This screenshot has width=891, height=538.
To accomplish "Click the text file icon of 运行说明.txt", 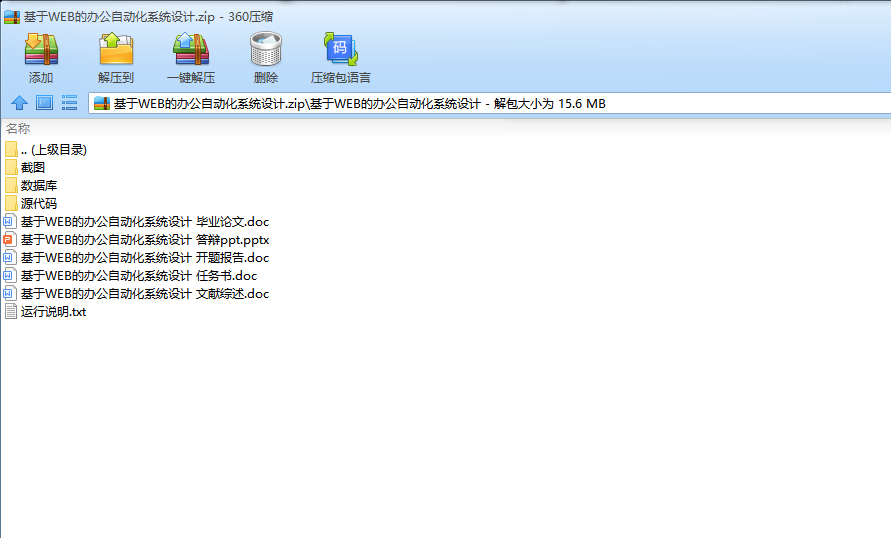I will click(10, 311).
